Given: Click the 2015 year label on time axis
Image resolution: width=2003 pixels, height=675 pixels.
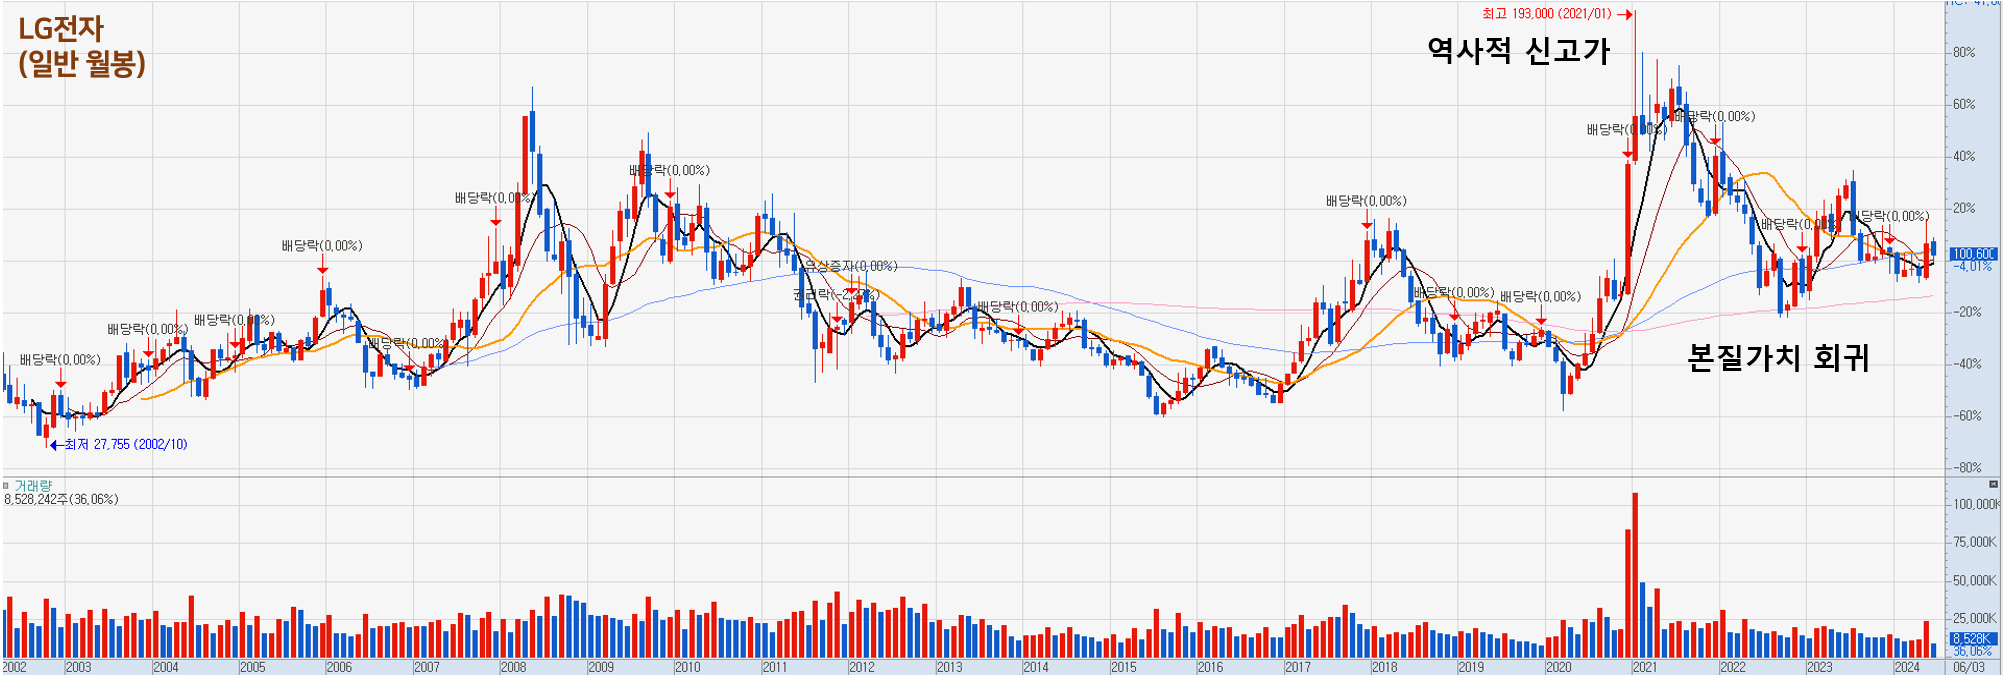Looking at the screenshot, I should pos(1123,667).
